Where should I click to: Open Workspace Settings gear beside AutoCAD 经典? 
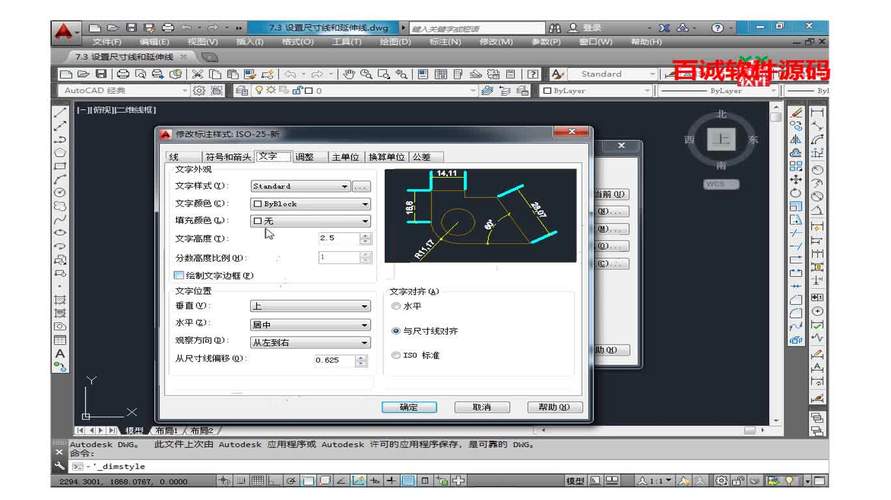[199, 90]
